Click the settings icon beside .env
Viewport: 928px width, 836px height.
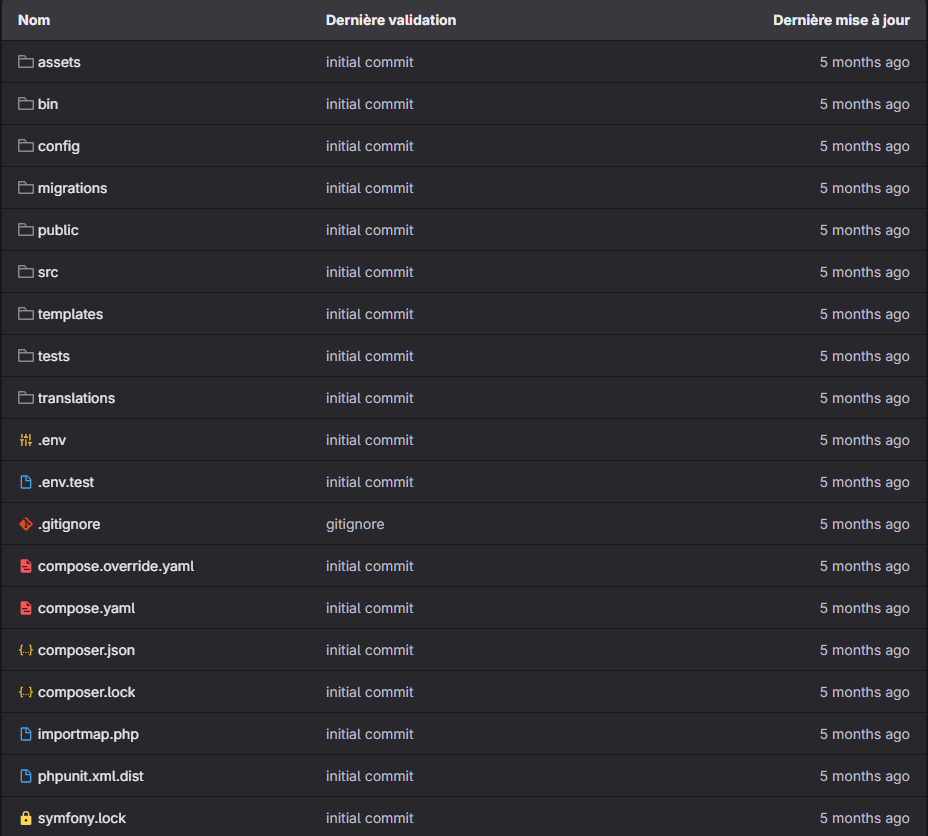[x=25, y=440]
